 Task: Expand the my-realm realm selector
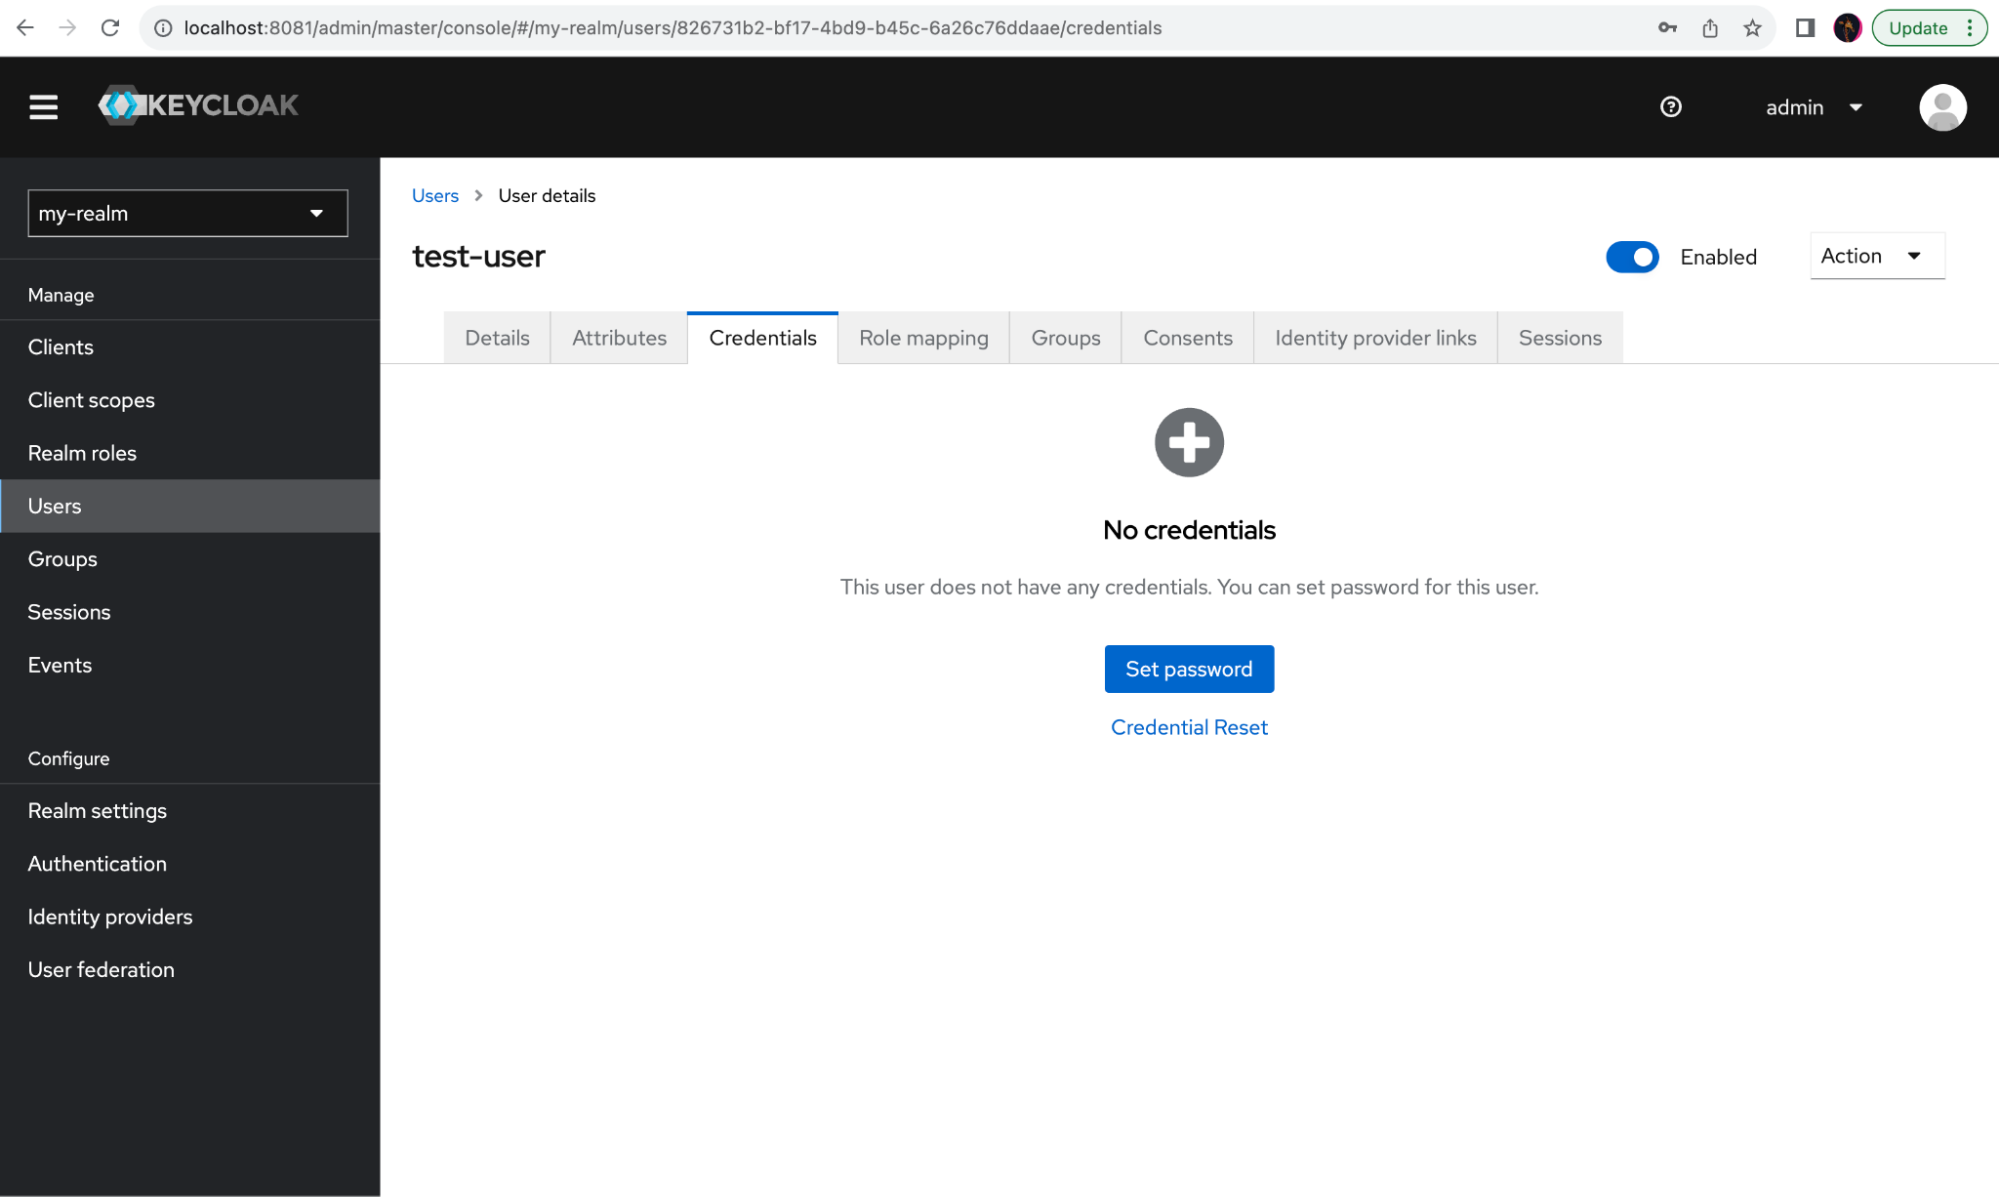coord(187,213)
